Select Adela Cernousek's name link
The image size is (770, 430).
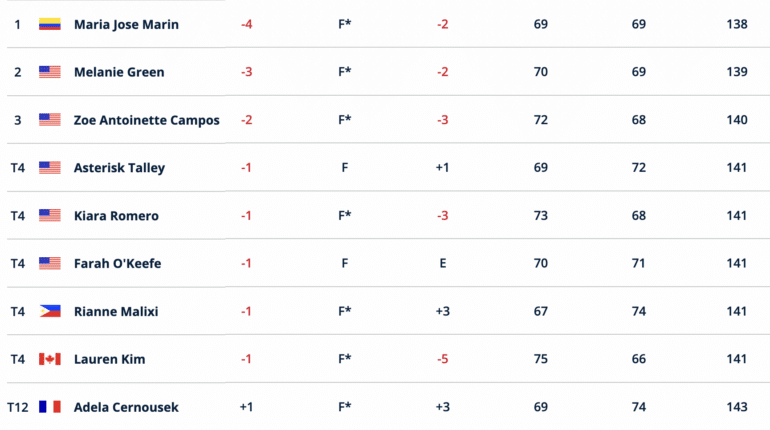(126, 407)
